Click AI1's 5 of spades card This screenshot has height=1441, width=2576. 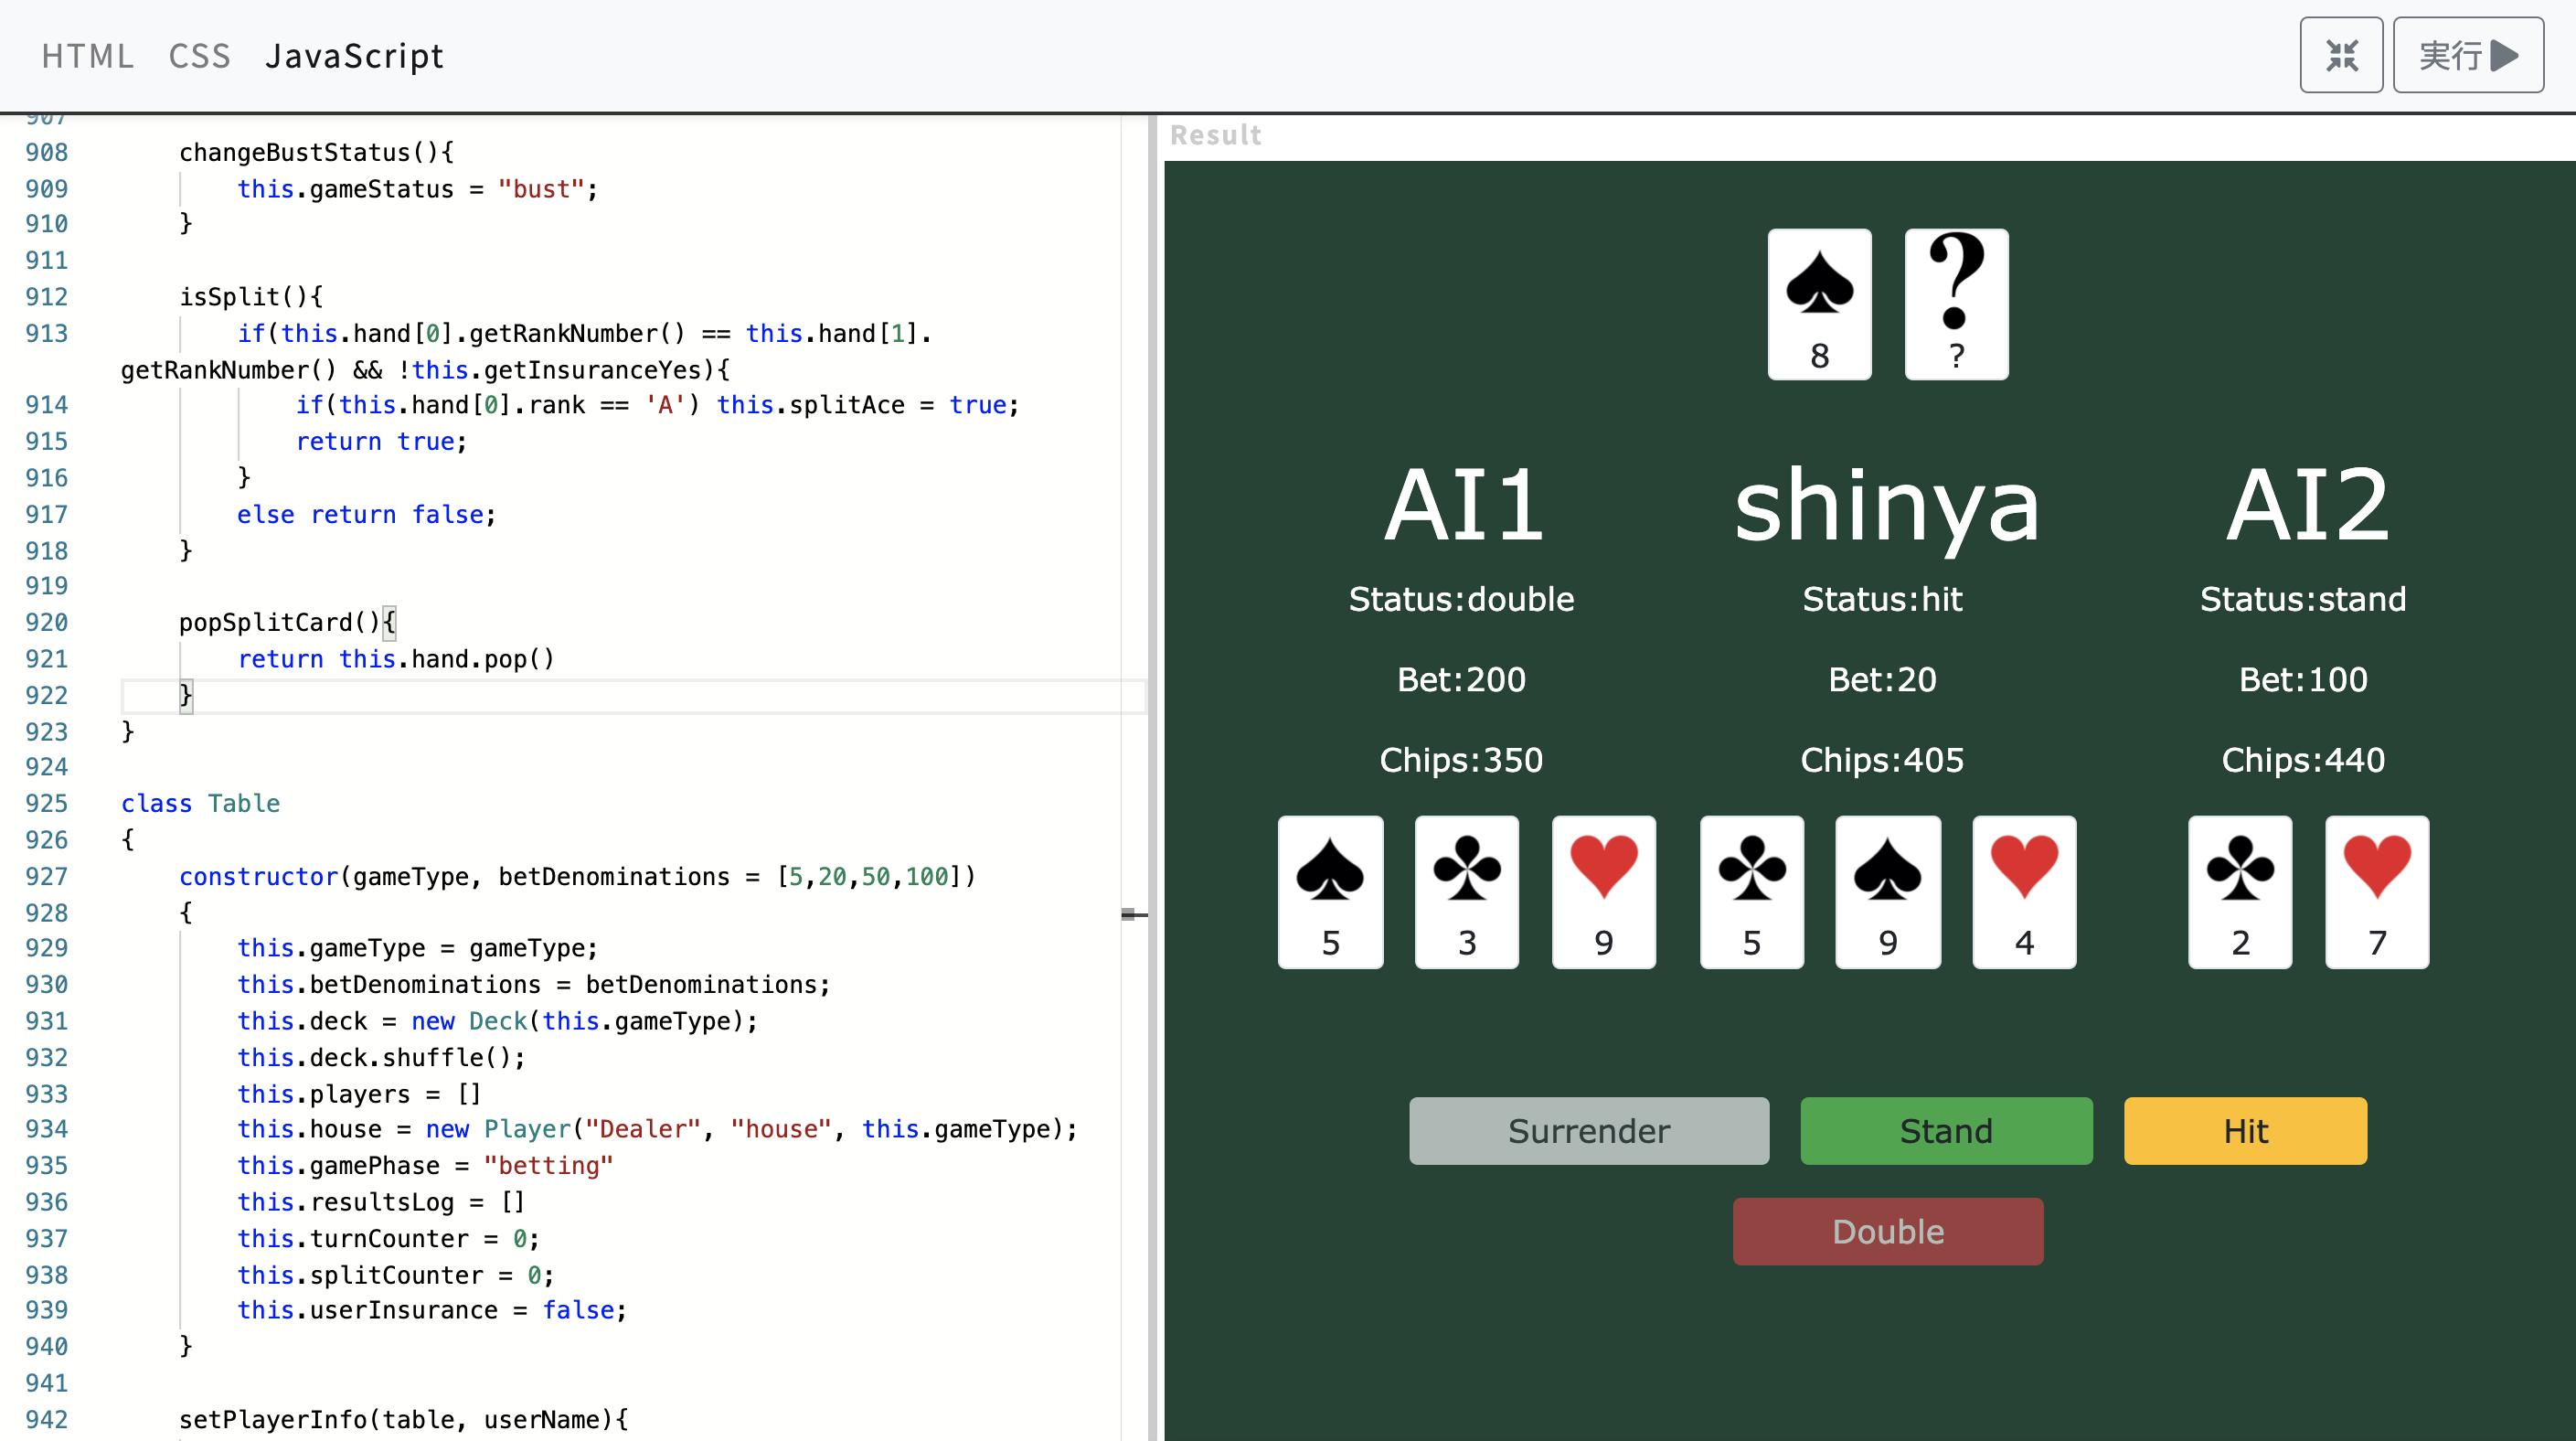click(x=1330, y=892)
